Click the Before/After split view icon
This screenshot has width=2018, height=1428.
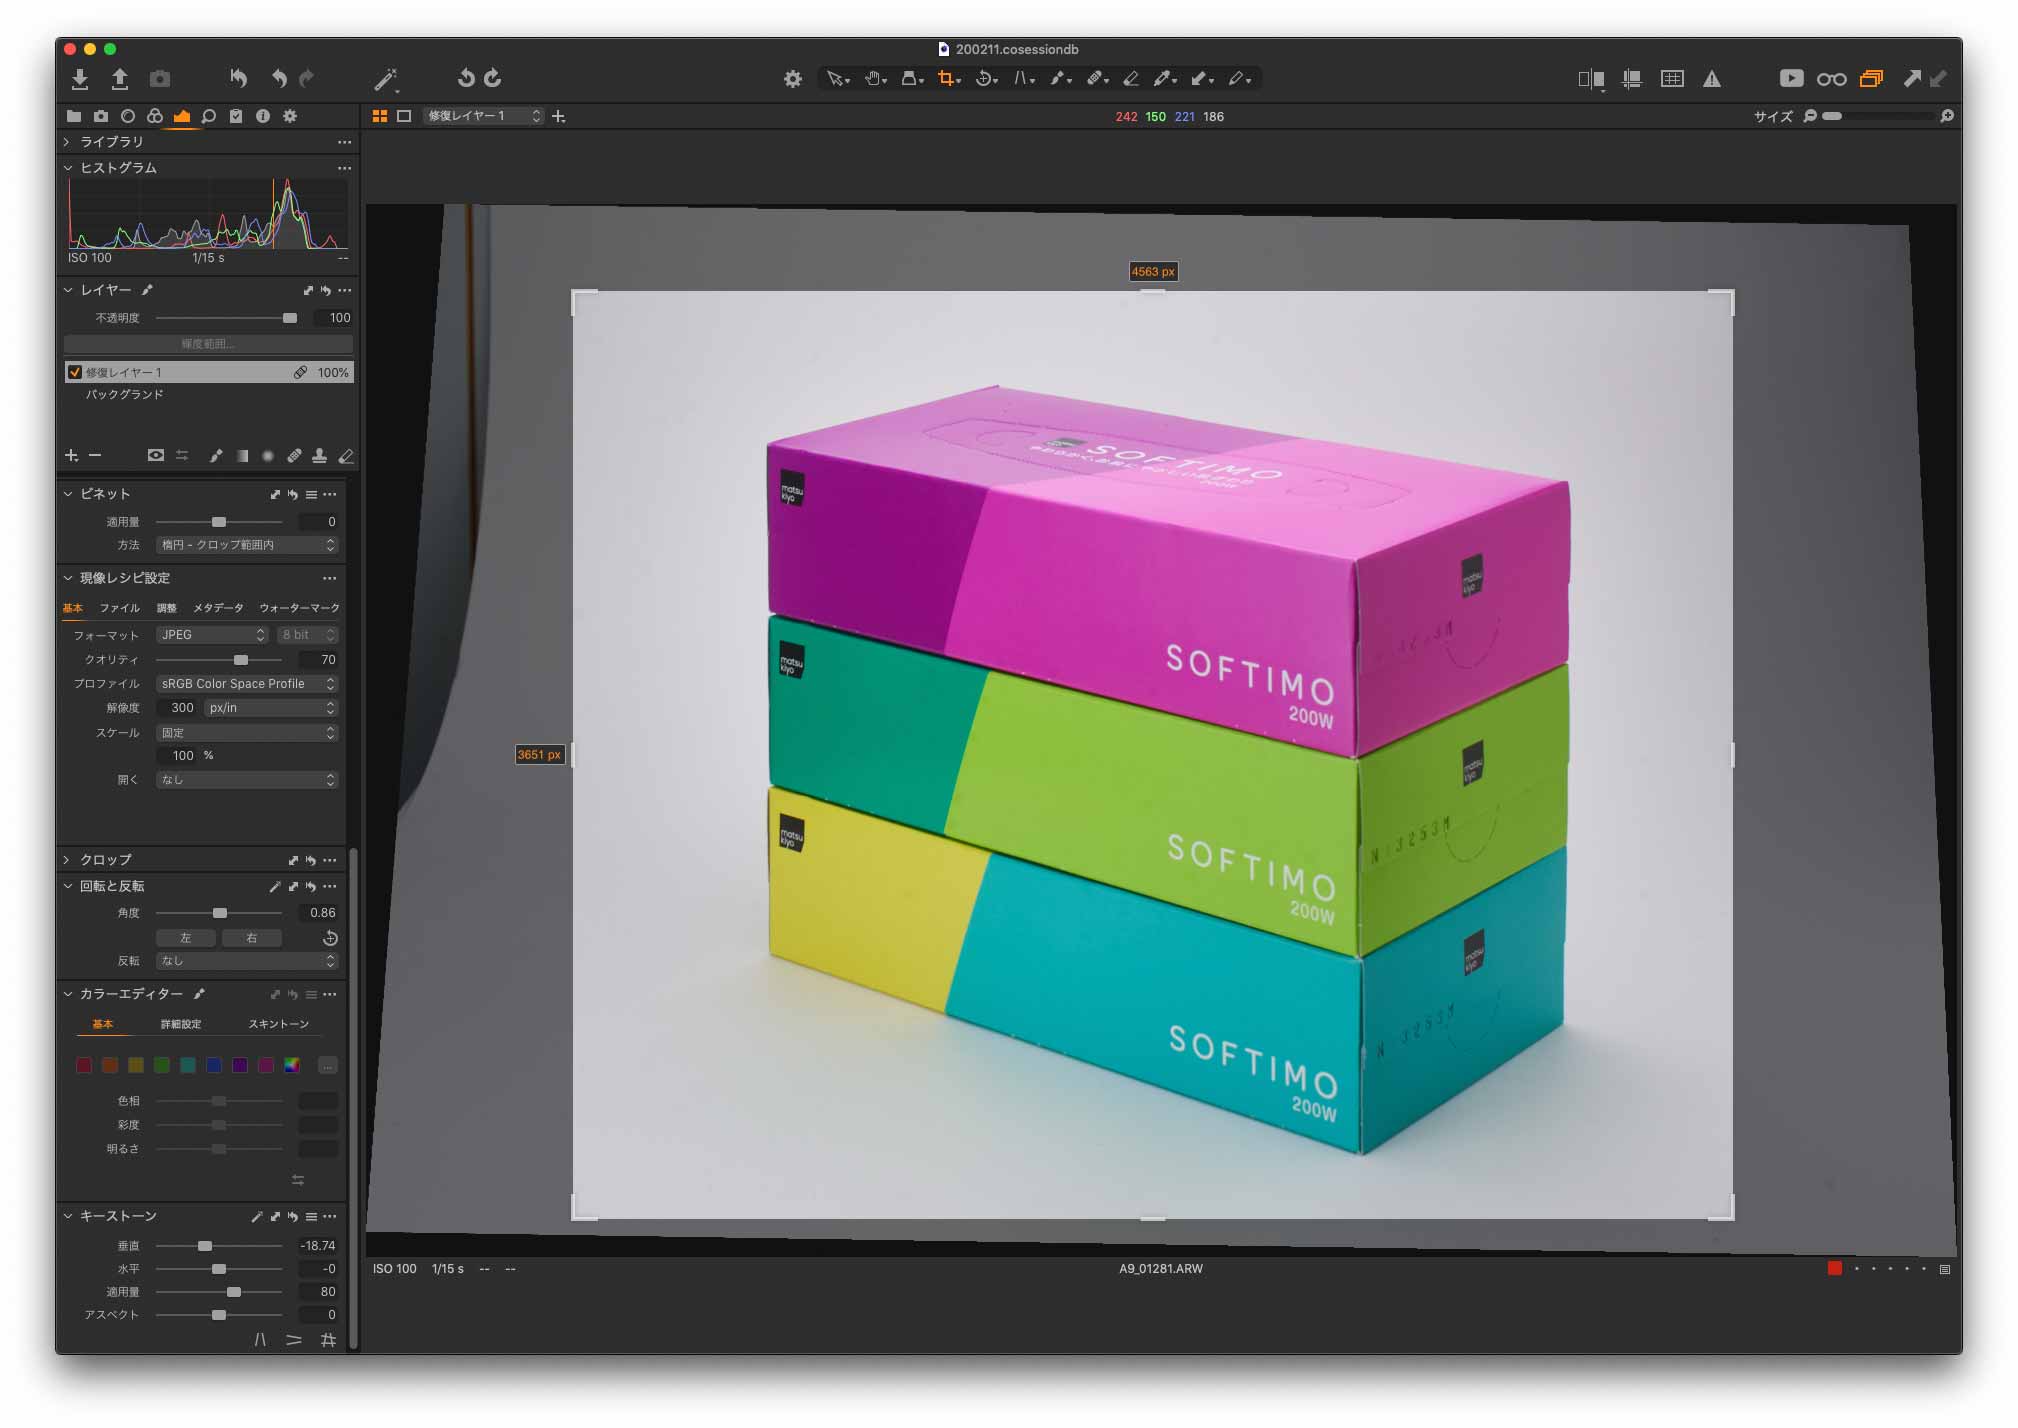tap(1591, 79)
